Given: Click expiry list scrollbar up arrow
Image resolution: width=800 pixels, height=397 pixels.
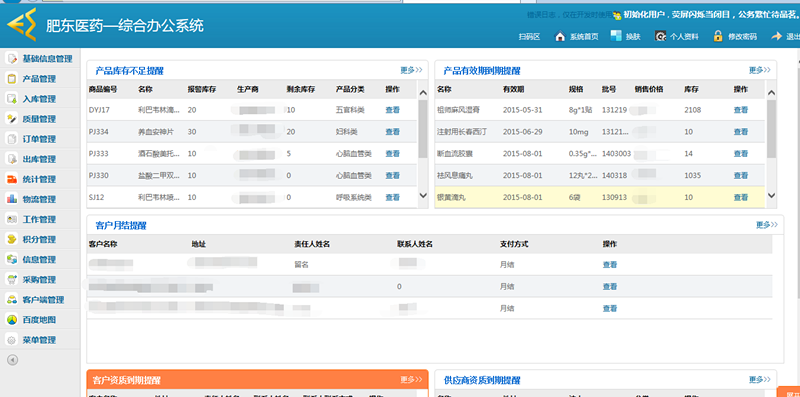Looking at the screenshot, I should (x=771, y=93).
